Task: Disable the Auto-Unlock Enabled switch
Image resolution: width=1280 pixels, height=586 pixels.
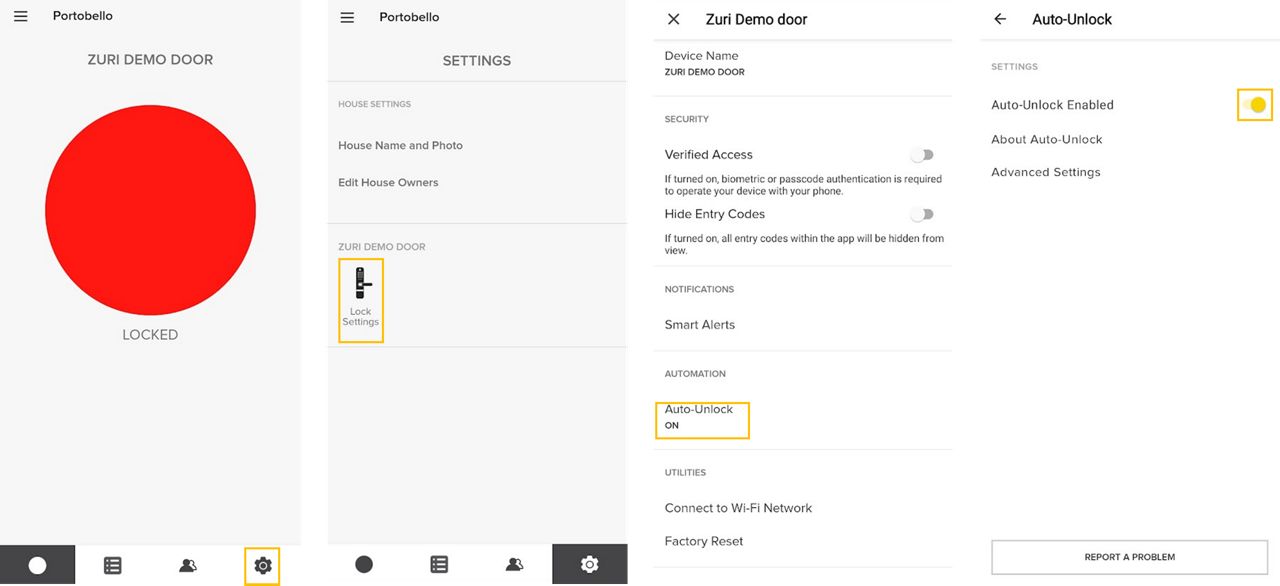Action: click(1255, 105)
